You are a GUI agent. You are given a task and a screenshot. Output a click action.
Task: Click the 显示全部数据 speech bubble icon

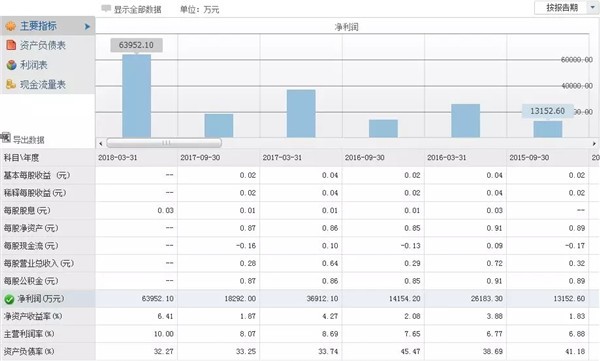tap(106, 8)
